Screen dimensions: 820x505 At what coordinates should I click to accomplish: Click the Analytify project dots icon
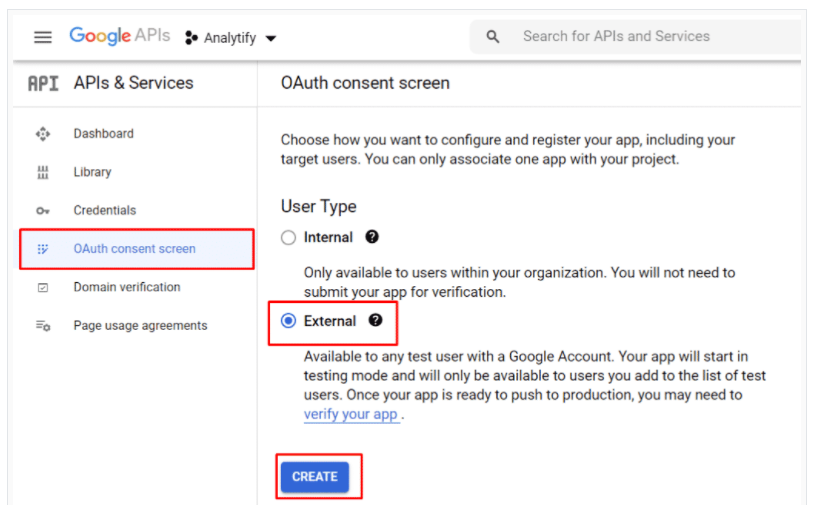[x=191, y=38]
